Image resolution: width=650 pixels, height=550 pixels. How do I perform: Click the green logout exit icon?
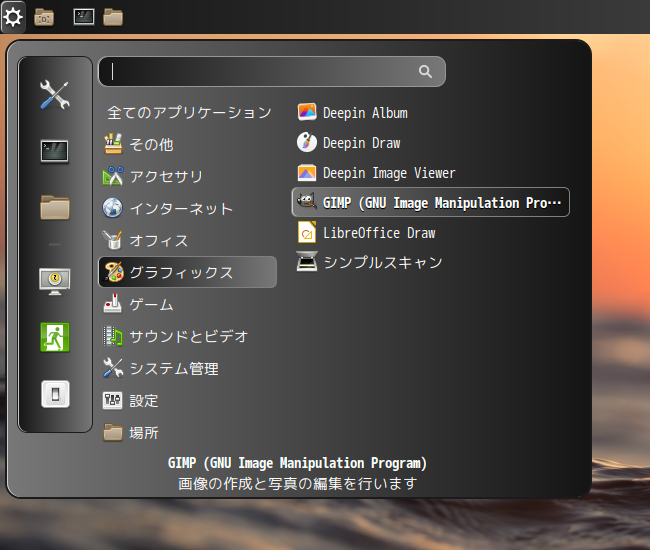pos(55,337)
